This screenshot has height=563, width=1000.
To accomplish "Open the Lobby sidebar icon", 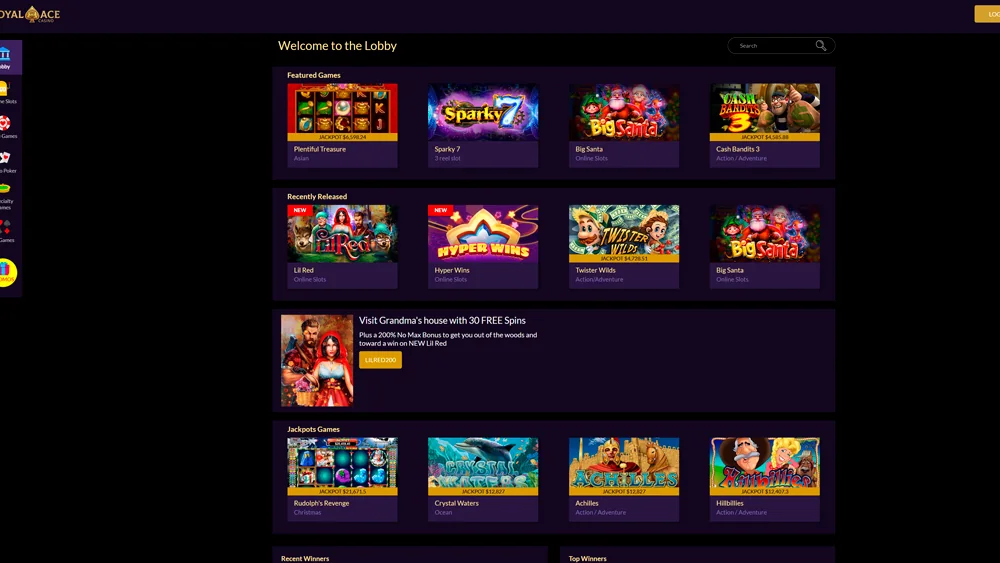I will (6, 54).
